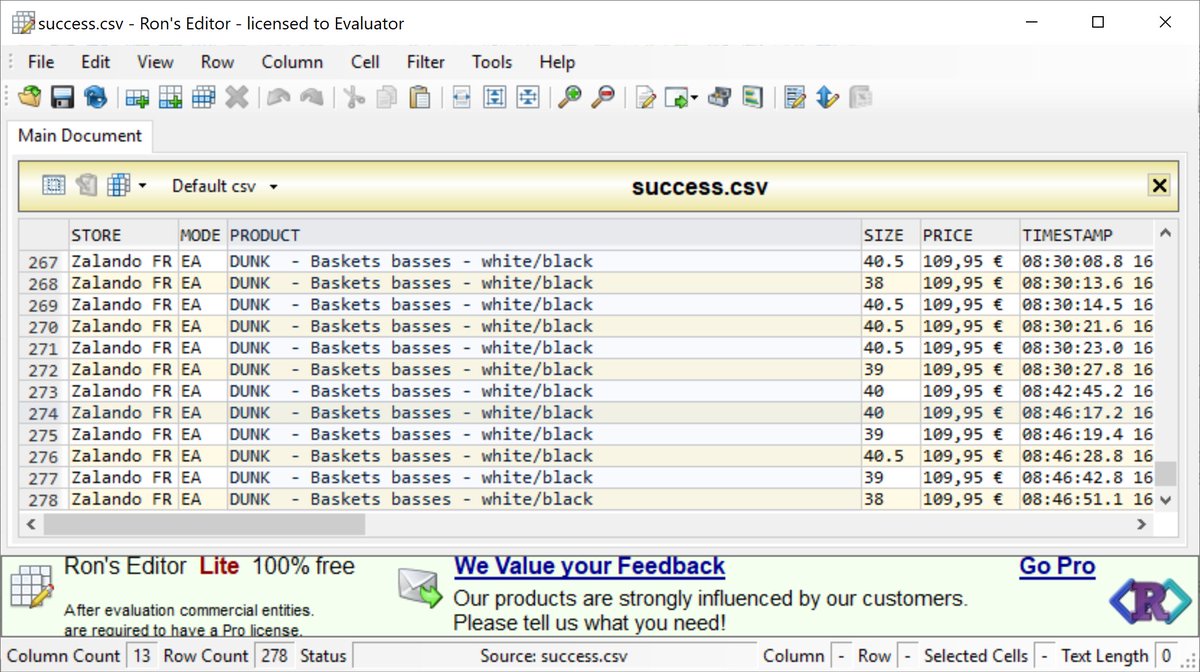Click the edit document pencil icon
Screen dimensions: 1200x672
(x=645, y=97)
